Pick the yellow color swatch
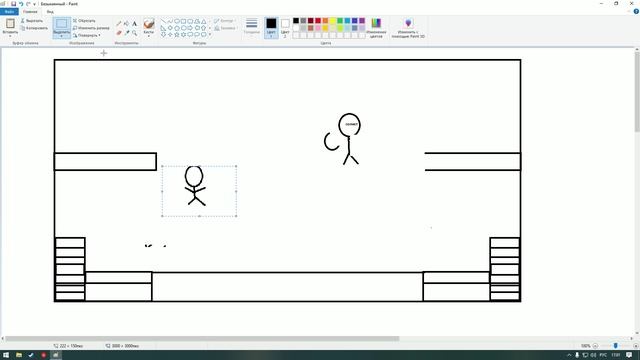 (333, 21)
